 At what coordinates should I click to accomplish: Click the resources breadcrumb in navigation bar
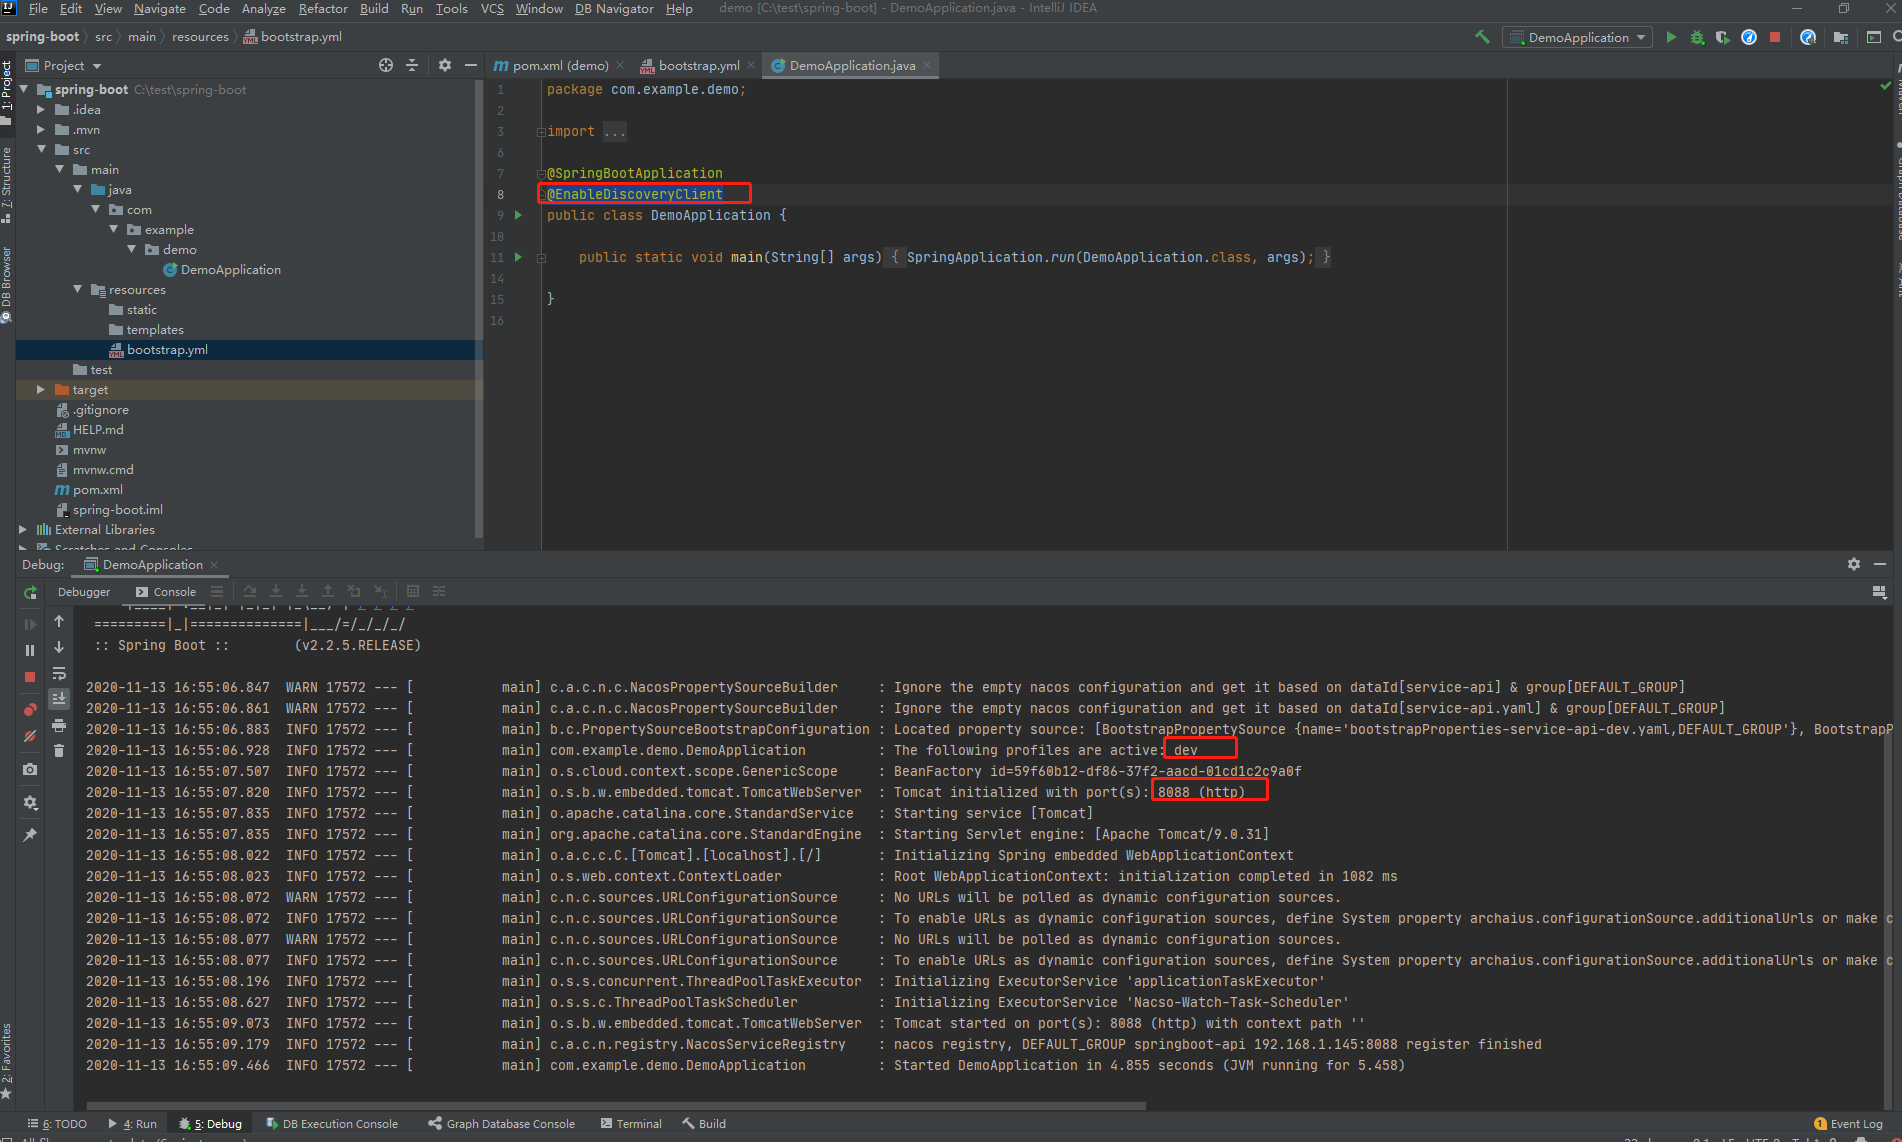tap(200, 37)
